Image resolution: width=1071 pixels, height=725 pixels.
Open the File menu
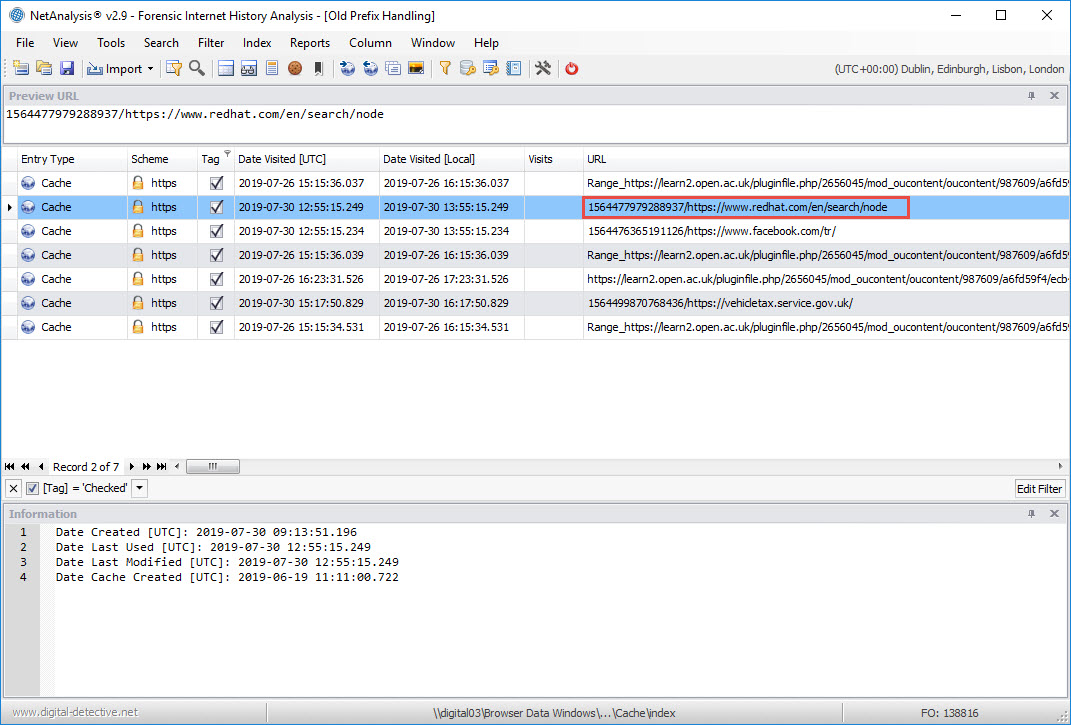point(25,43)
